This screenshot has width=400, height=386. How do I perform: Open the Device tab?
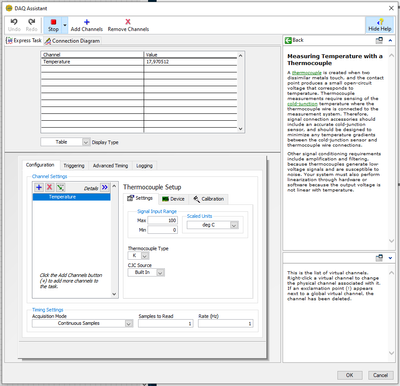pos(173,199)
